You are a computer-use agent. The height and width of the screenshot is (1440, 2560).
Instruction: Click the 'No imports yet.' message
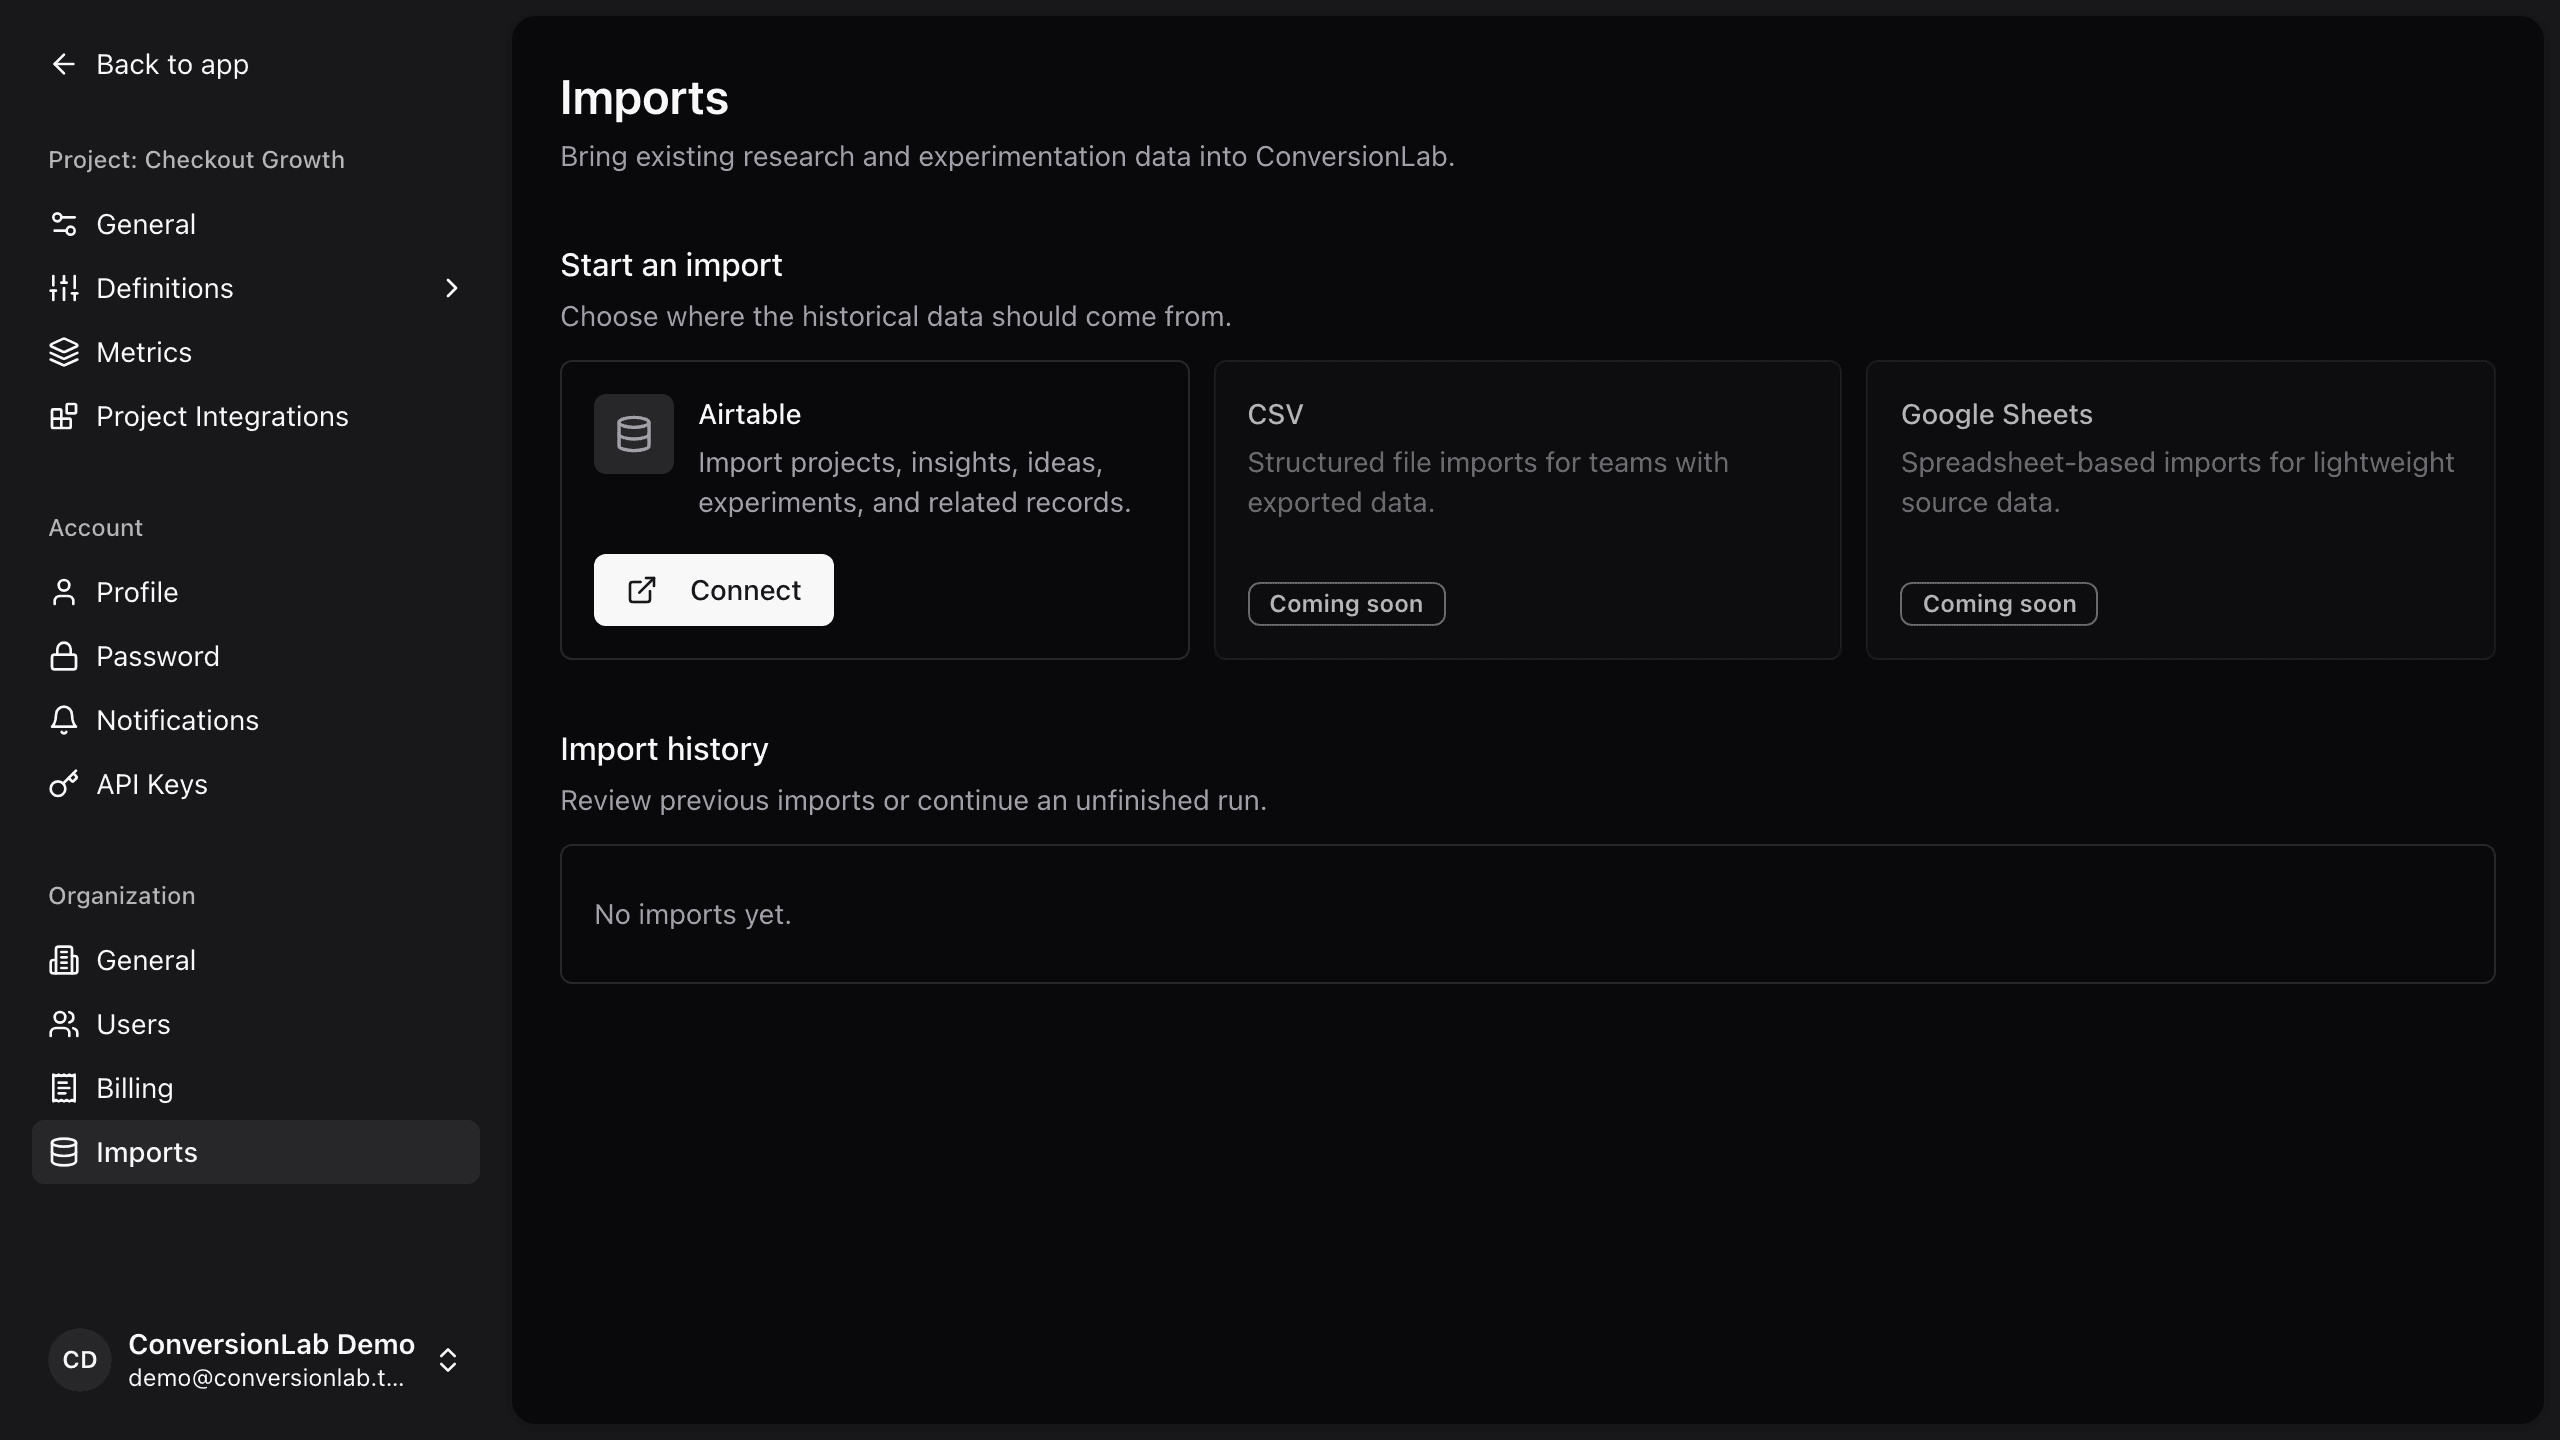[693, 914]
